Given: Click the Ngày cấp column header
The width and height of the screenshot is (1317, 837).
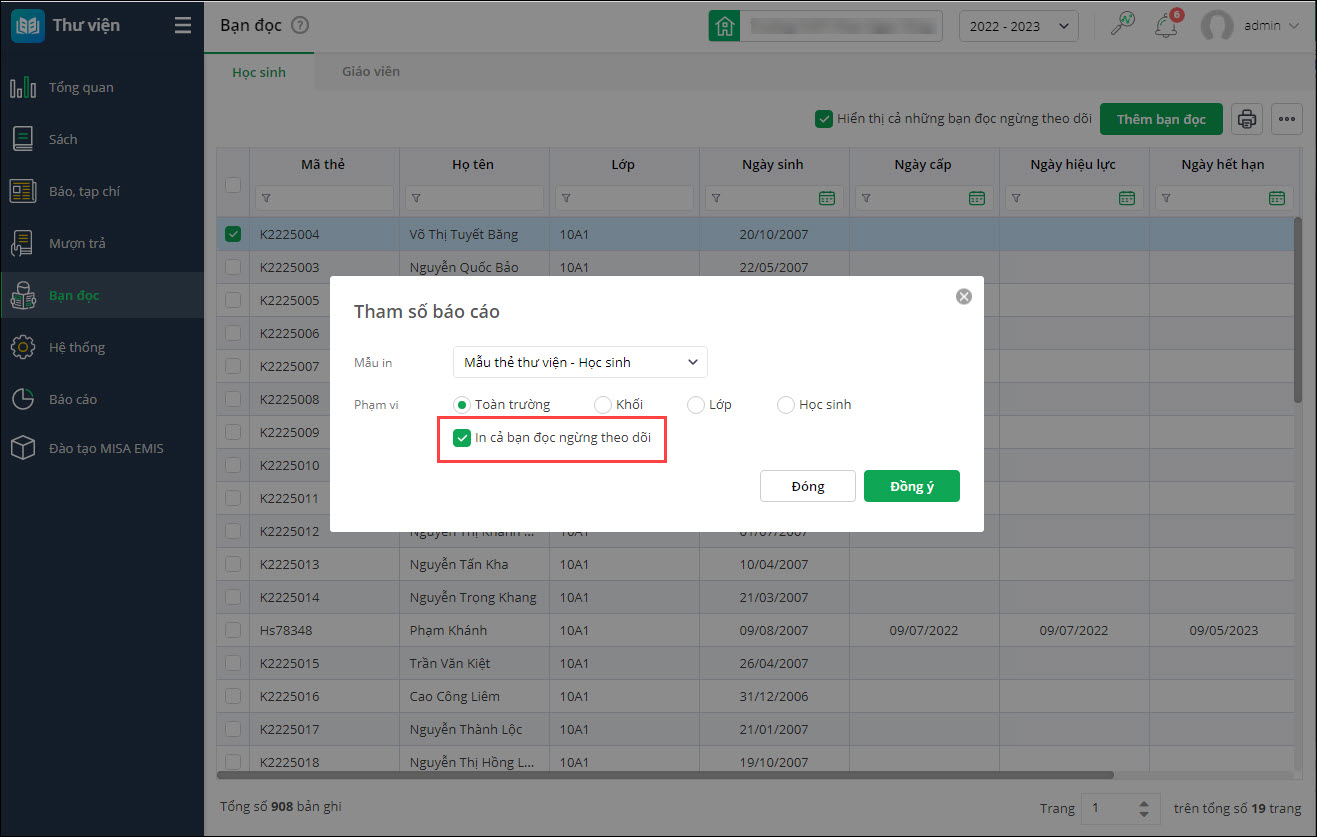Looking at the screenshot, I should [923, 164].
